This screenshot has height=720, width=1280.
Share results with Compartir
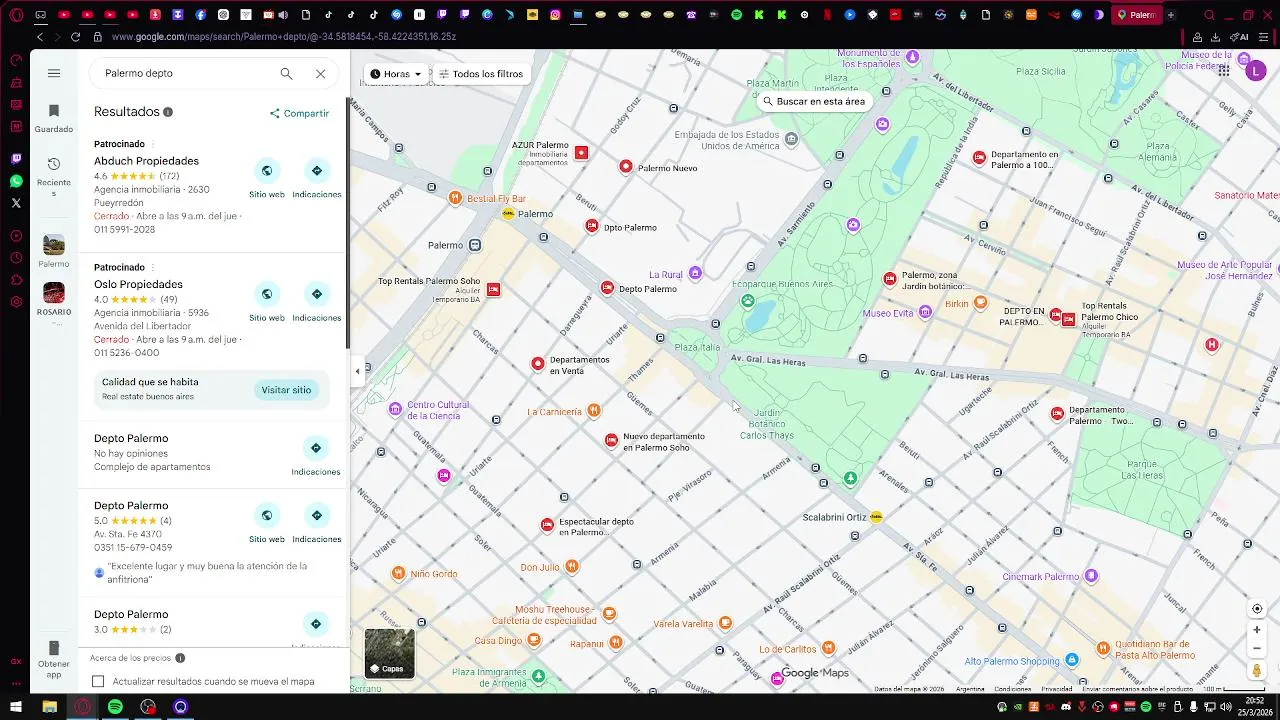(299, 113)
